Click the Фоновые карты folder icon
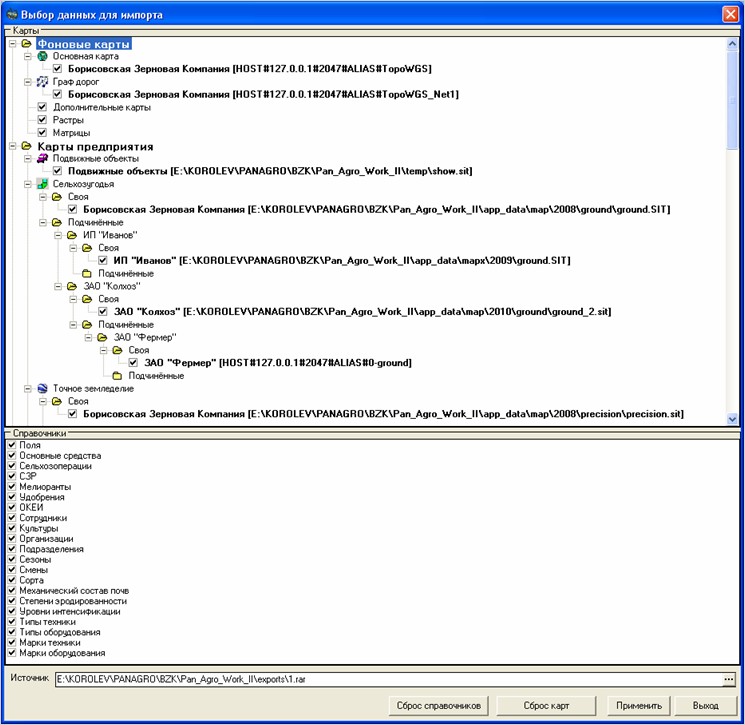Screen dimensions: 745x725 pos(26,44)
